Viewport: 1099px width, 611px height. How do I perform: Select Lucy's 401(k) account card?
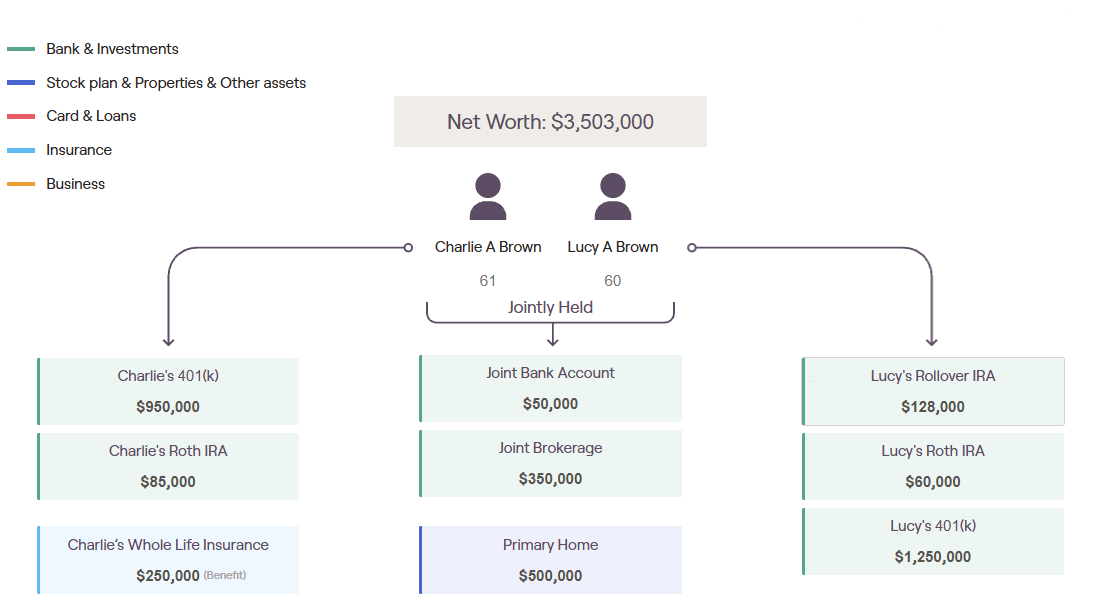[x=933, y=541]
